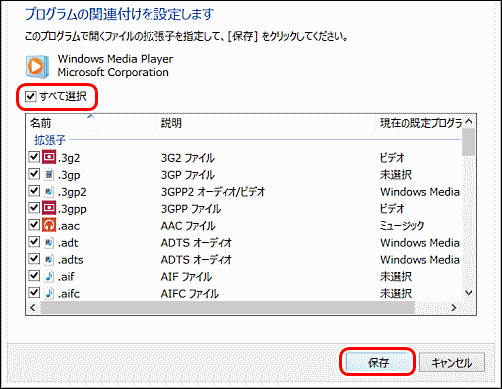This screenshot has width=502, height=389.
Task: Select the .3gpp extension name
Action: coord(72,209)
